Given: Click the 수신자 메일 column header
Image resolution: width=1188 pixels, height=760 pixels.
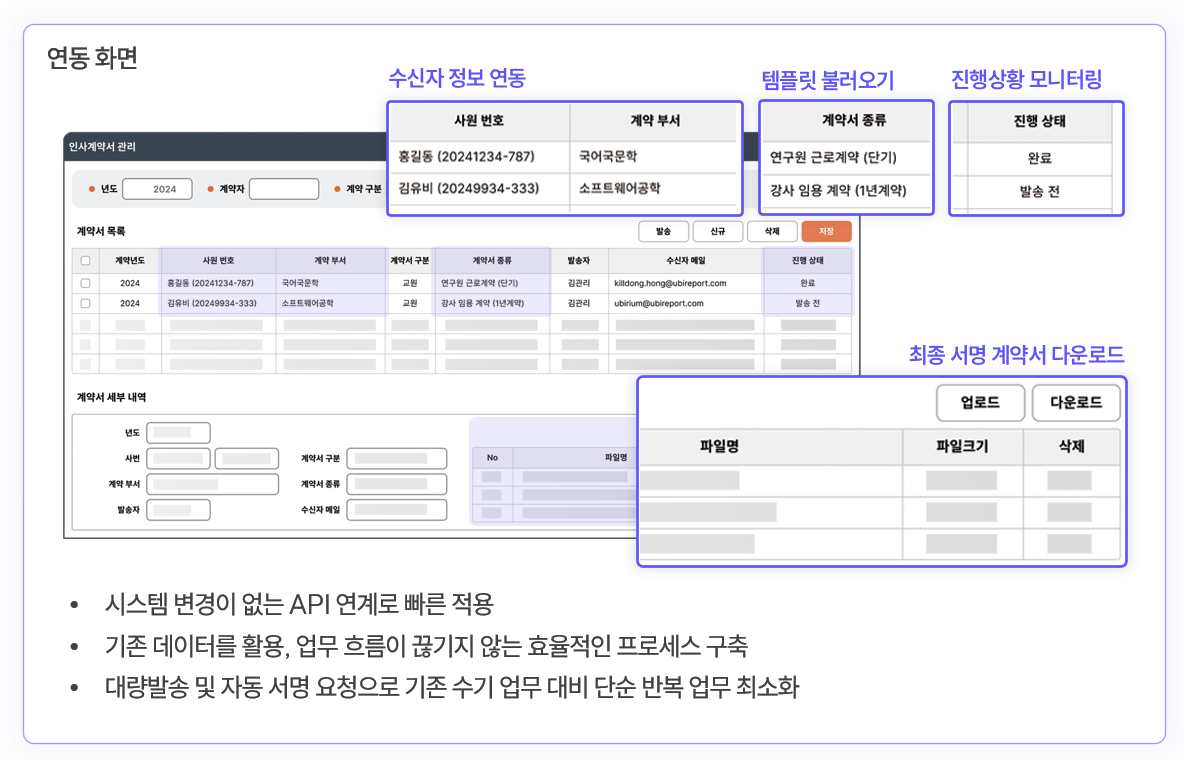Looking at the screenshot, I should (686, 261).
